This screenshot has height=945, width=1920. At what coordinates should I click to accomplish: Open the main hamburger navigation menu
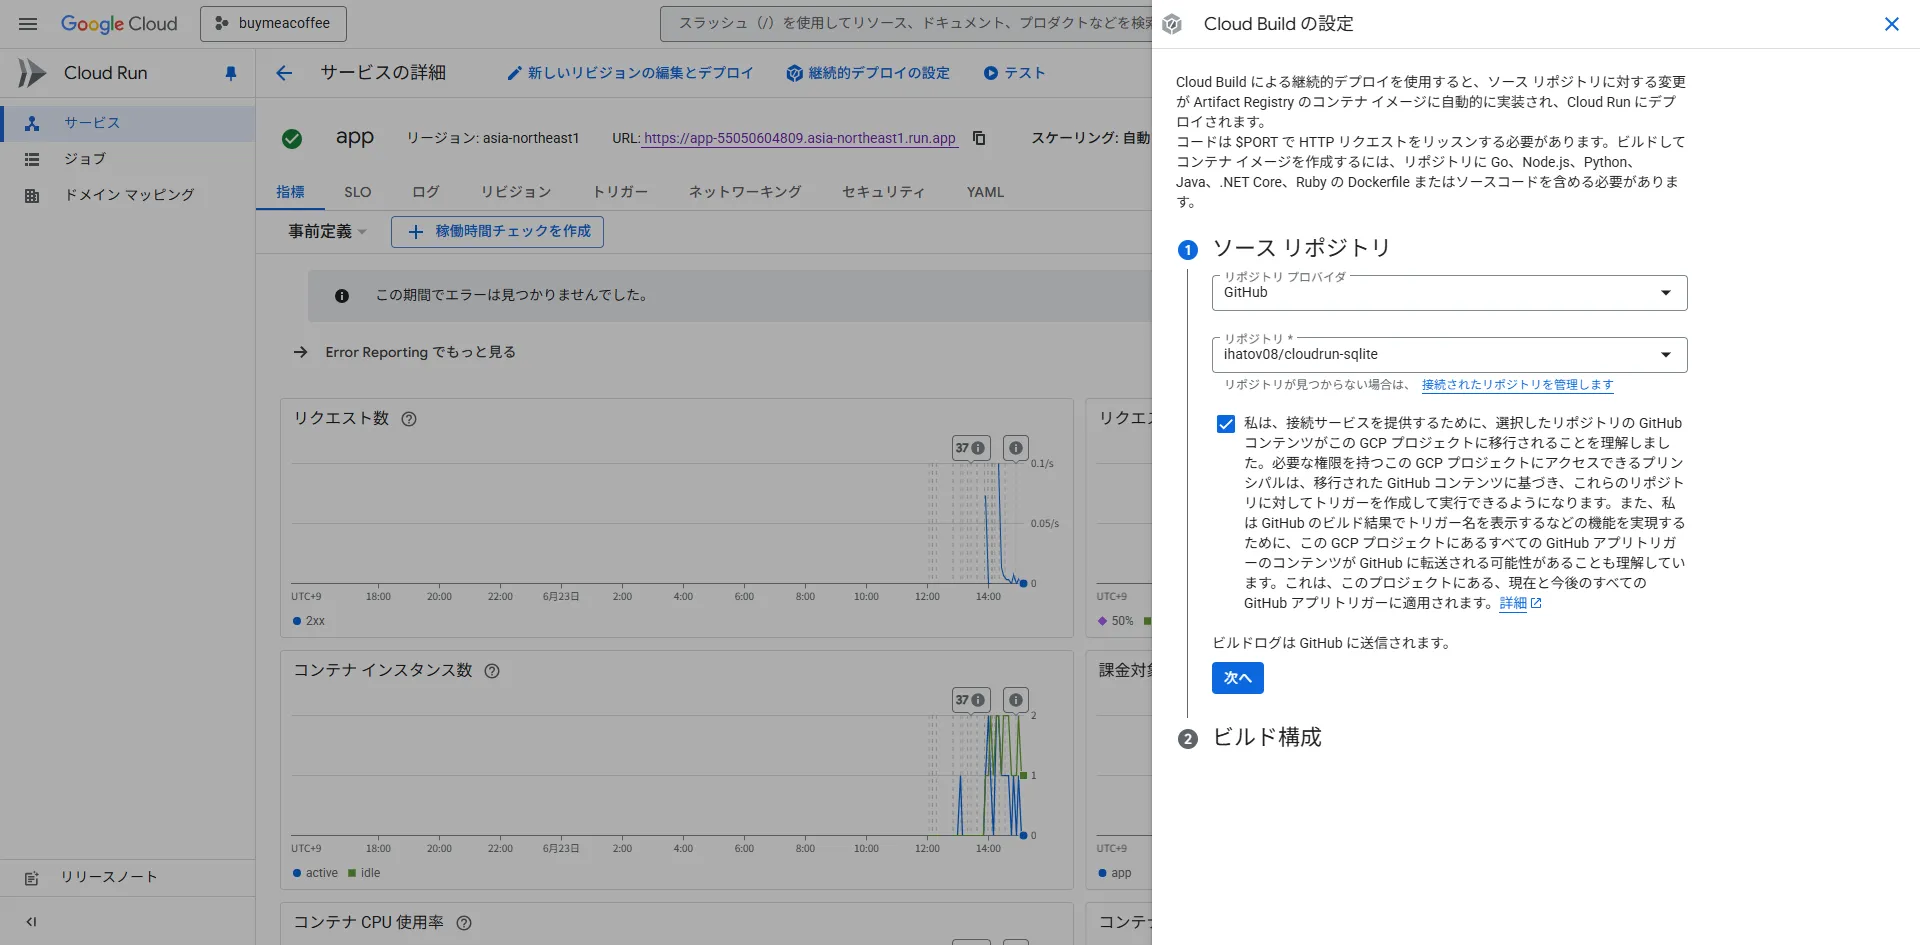(x=28, y=24)
